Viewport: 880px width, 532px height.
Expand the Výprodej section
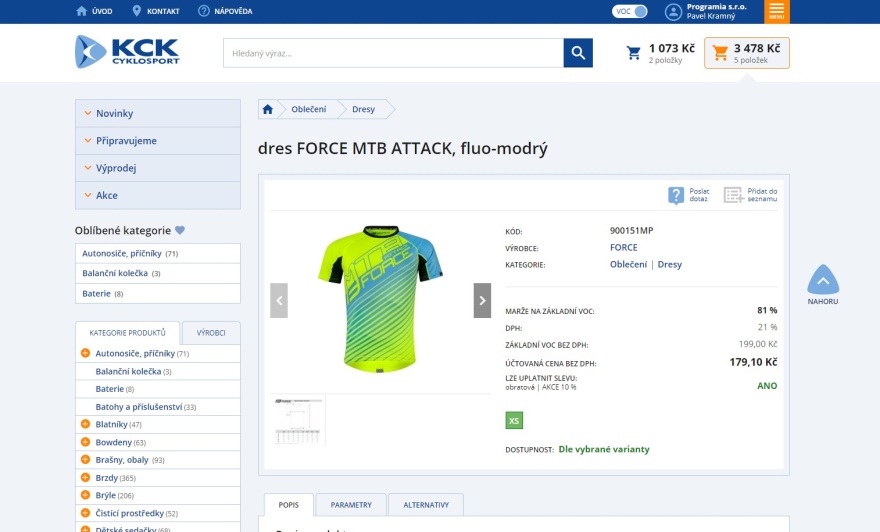[x=158, y=168]
